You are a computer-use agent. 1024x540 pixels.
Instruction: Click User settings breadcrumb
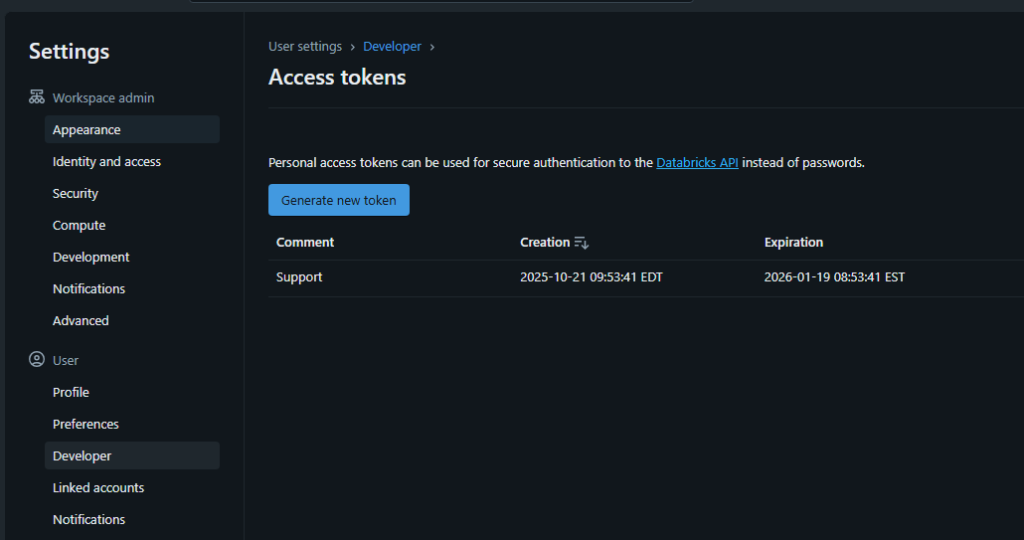(x=305, y=47)
